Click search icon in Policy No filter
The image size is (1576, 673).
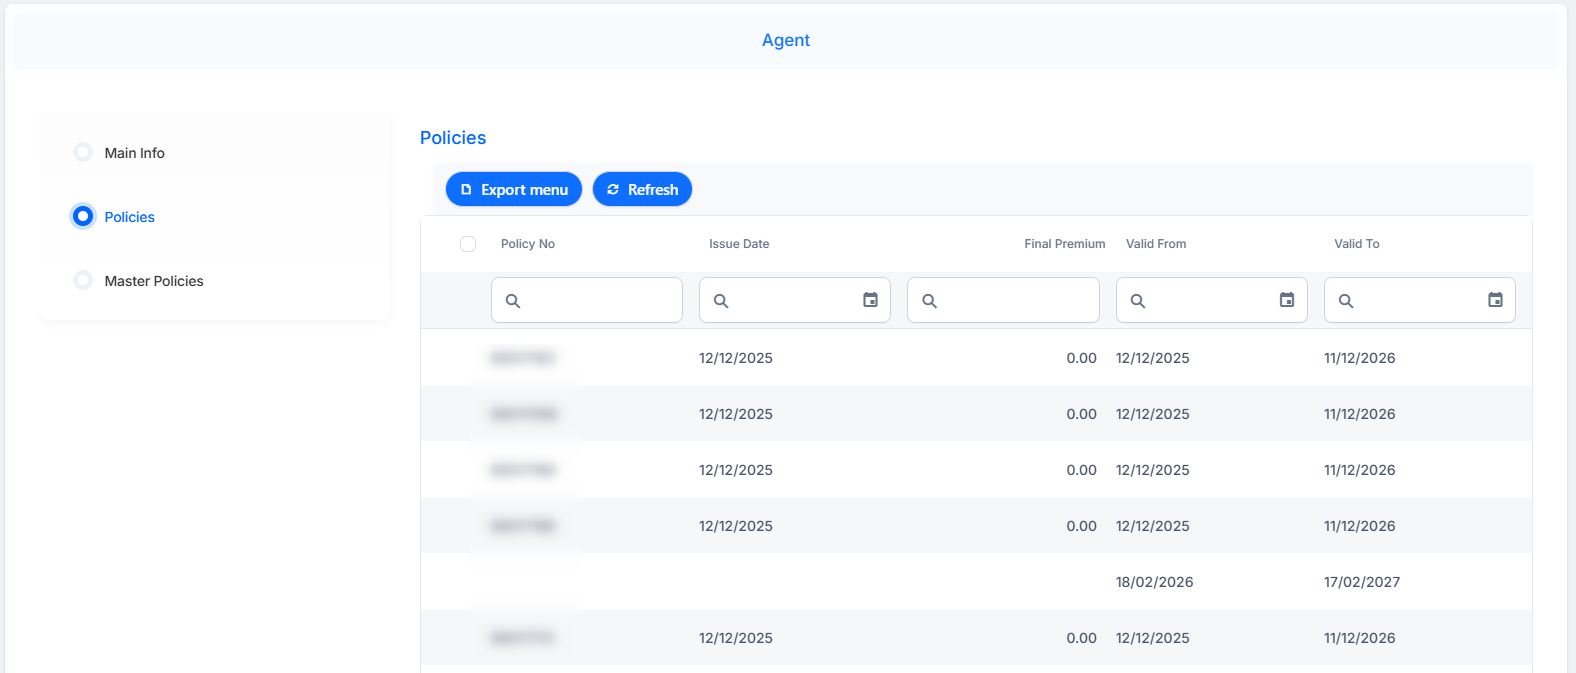(x=513, y=301)
